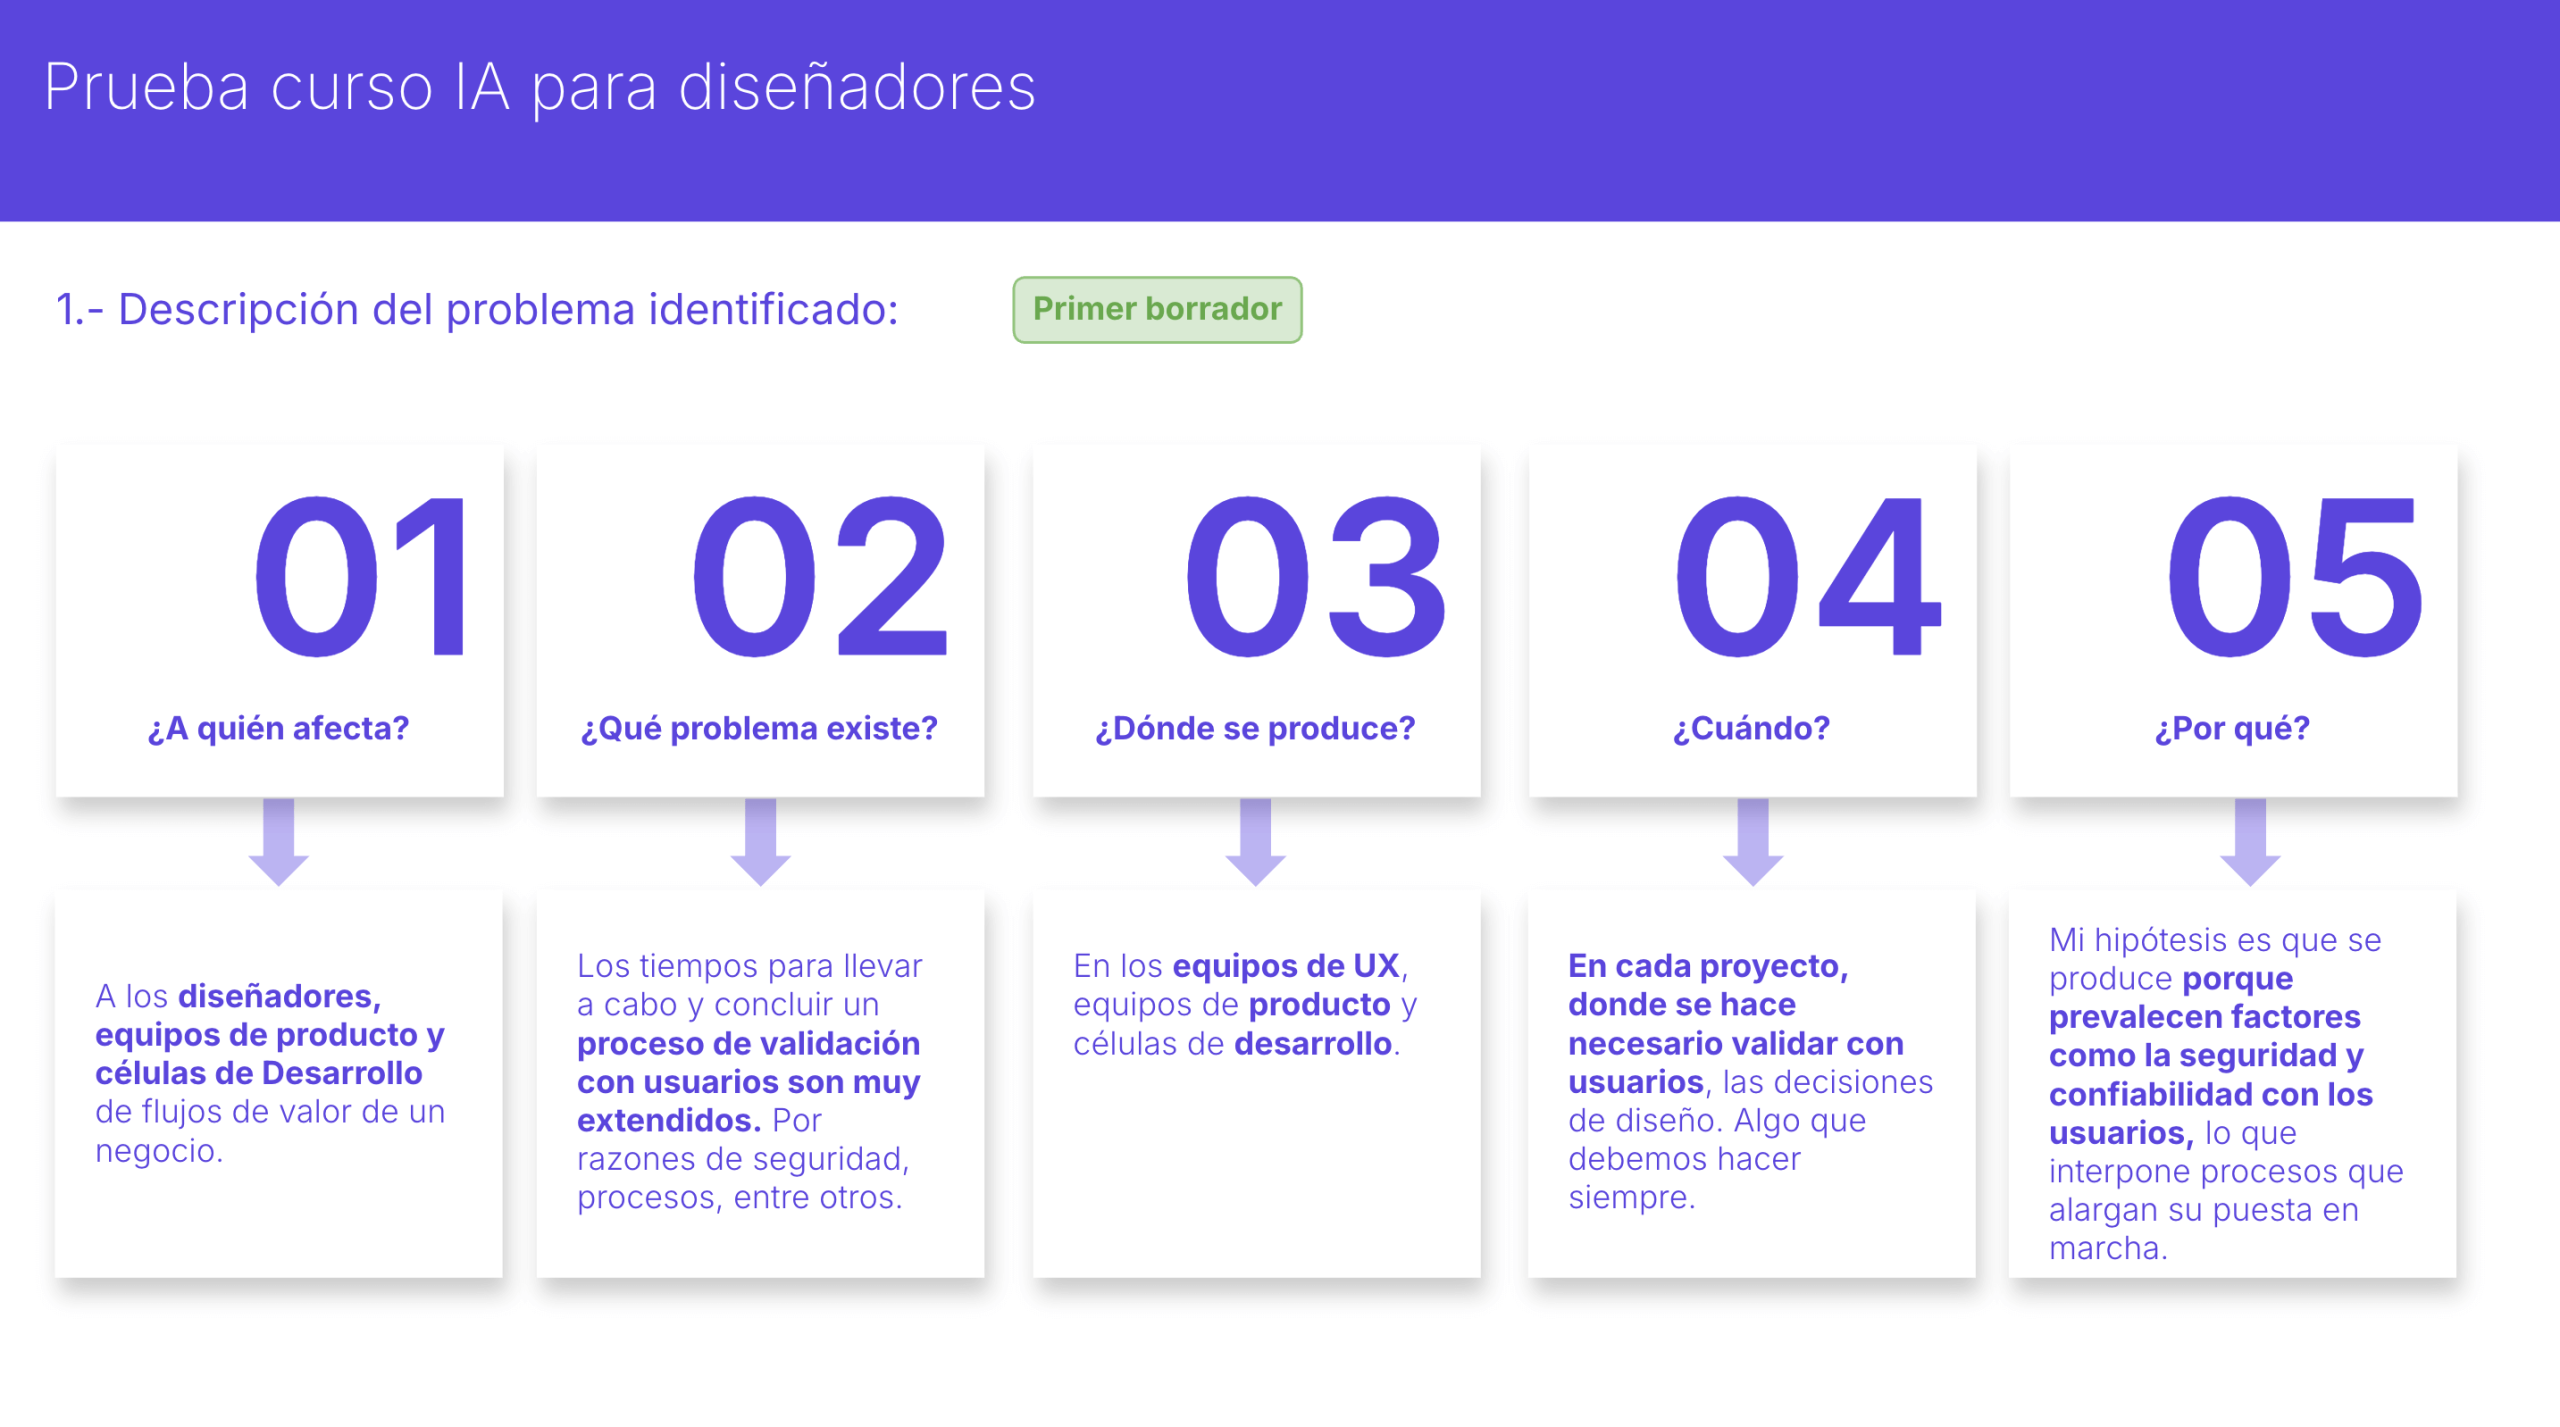Click the ¿A quién afecta? heading
Viewport: 2560px width, 1427px height.
pyautogui.click(x=278, y=728)
